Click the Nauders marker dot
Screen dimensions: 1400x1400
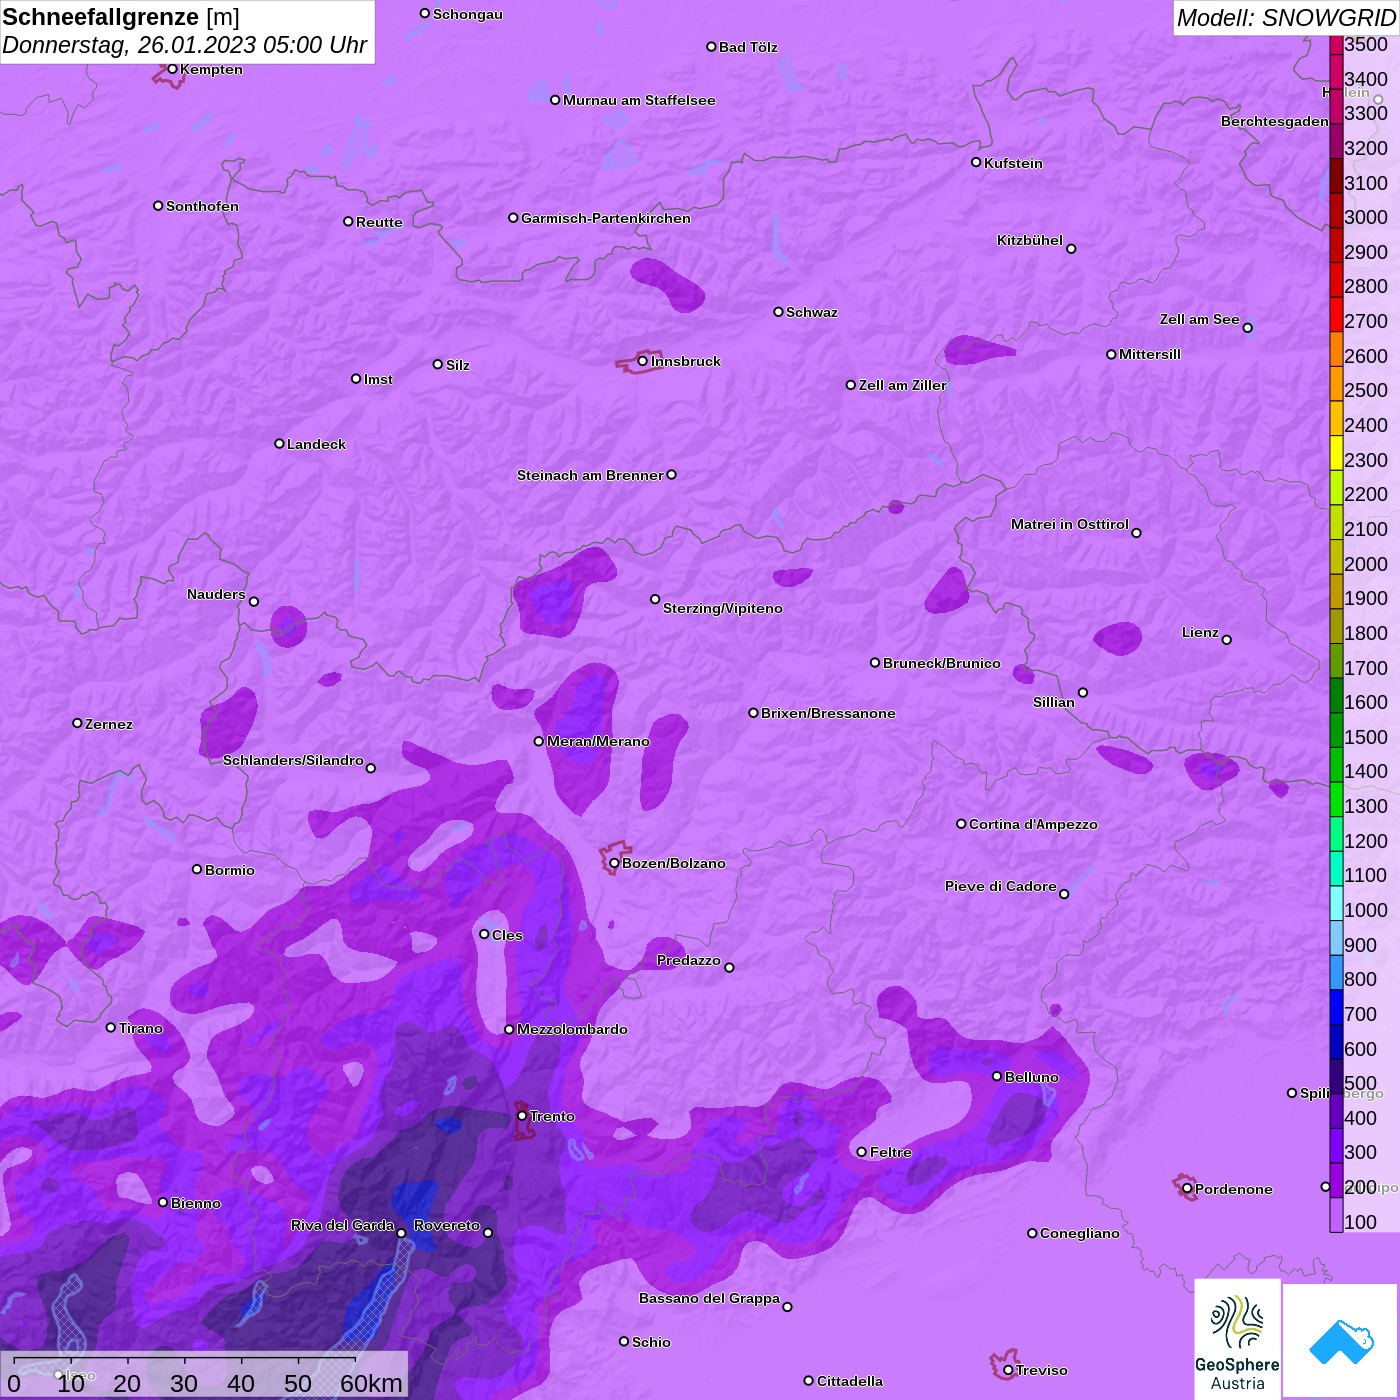click(254, 602)
